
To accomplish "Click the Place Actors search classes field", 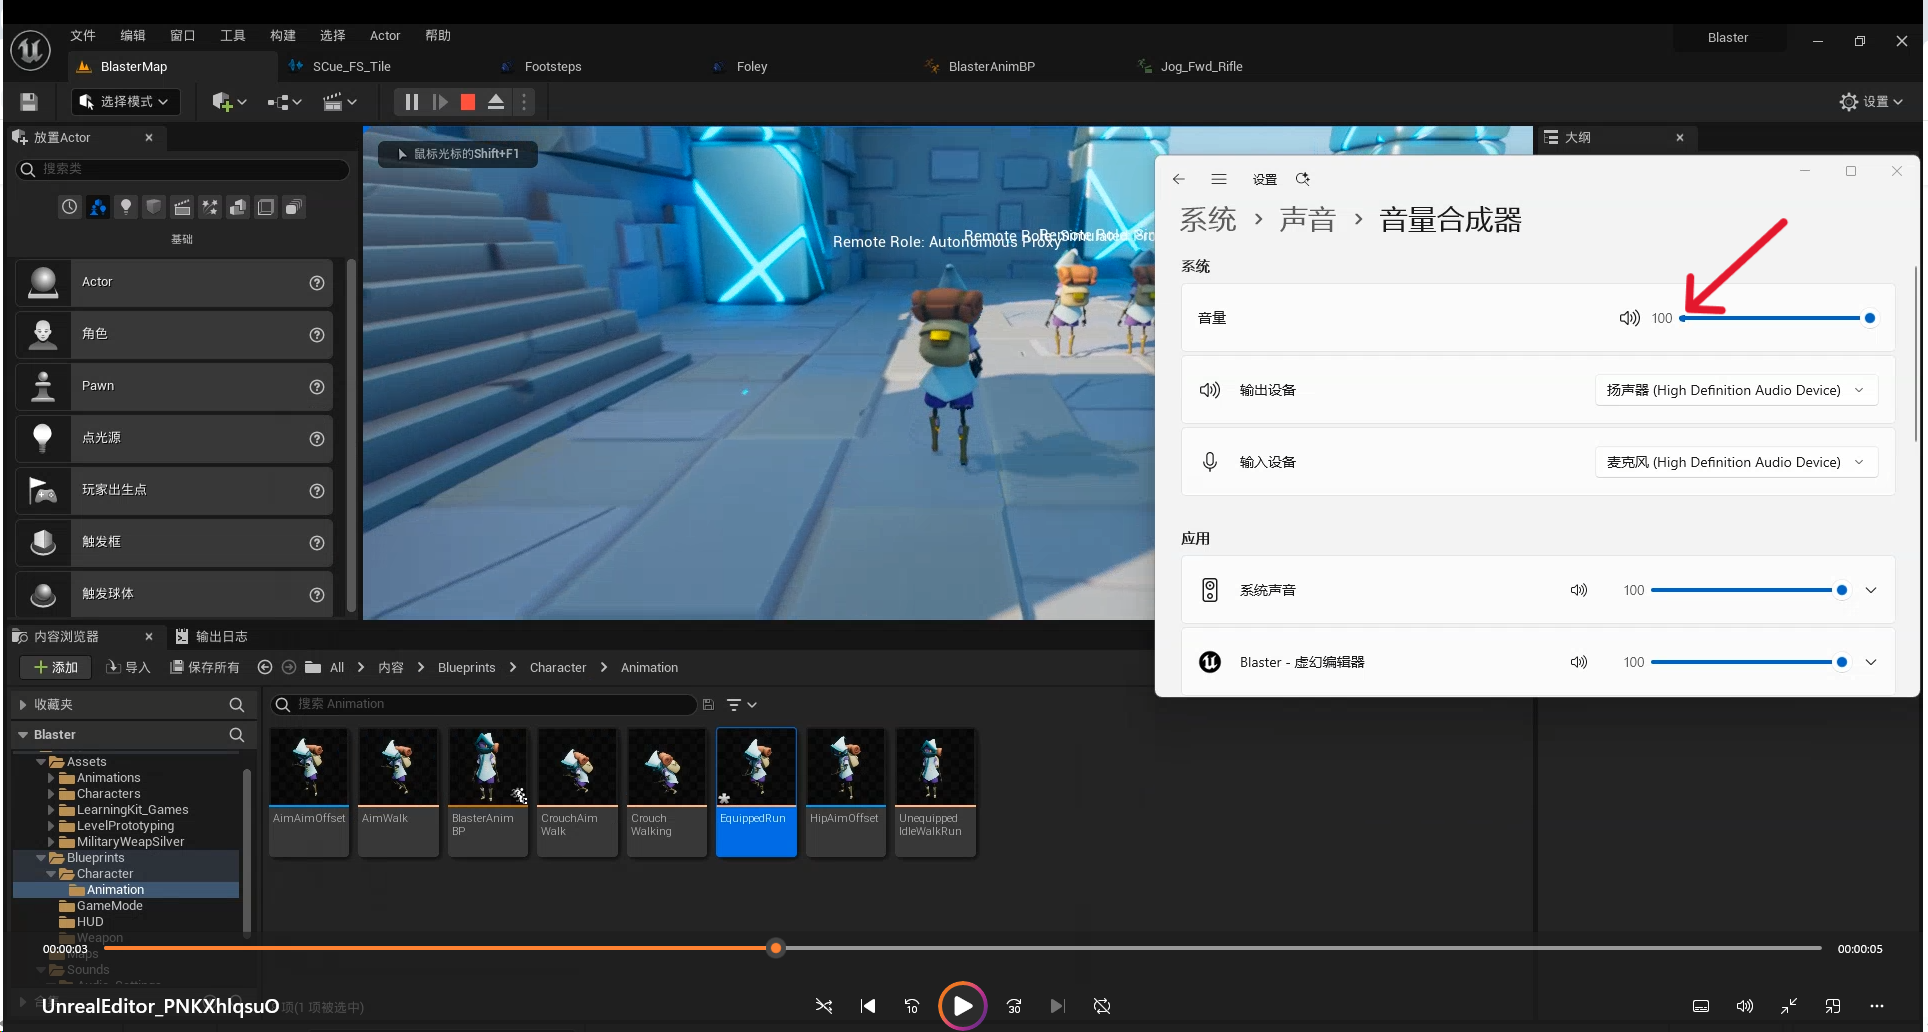I will click(x=183, y=169).
